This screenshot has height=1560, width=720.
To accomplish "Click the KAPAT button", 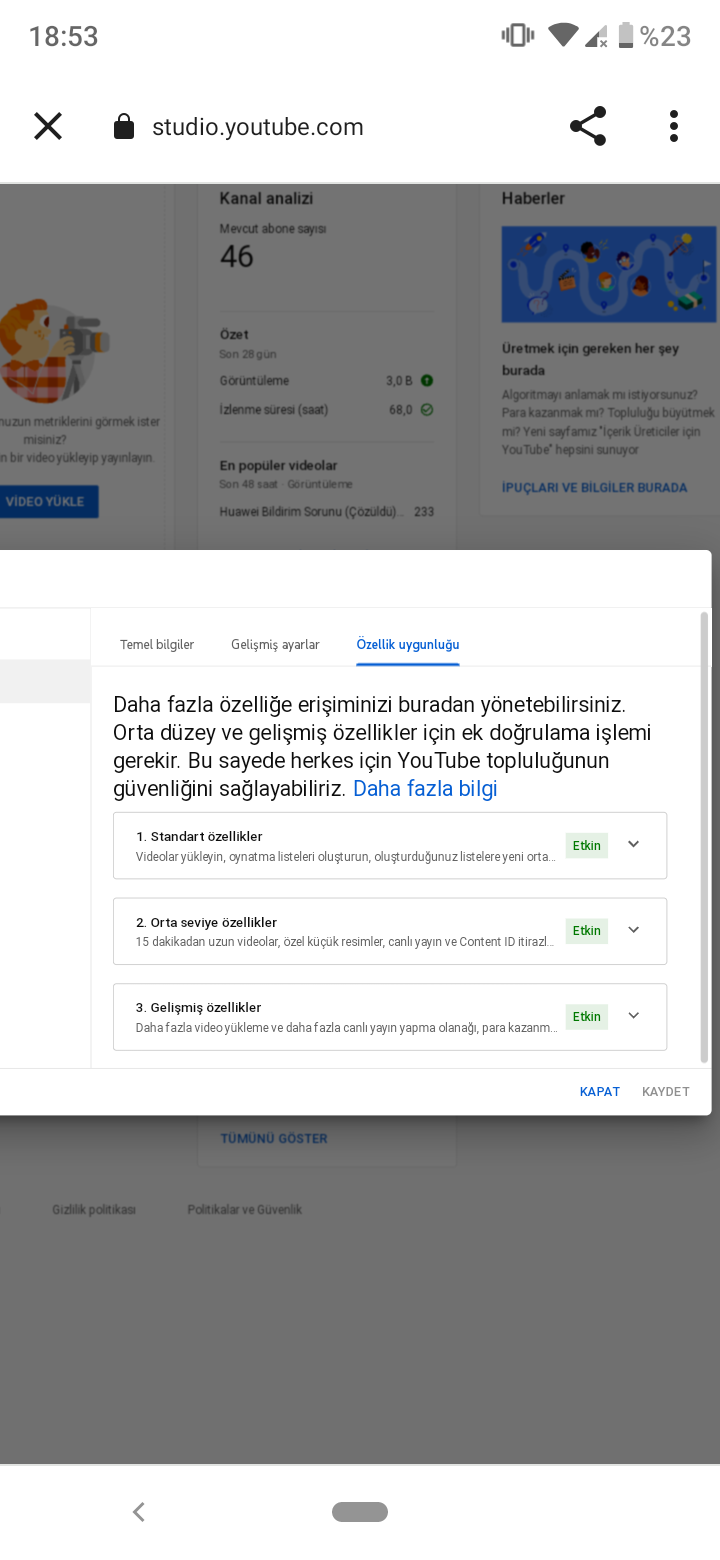I will point(600,1091).
